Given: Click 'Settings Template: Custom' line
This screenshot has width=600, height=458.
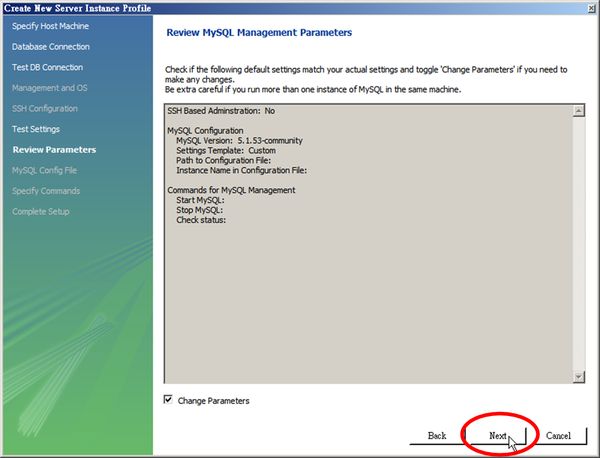Looking at the screenshot, I should [226, 151].
